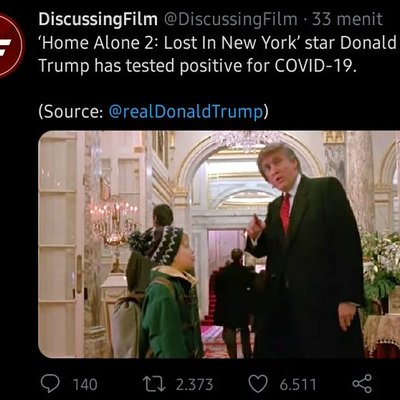Viewport: 400px width, 400px height.
Task: Open the 33 menit timestamp
Action: 347,19
